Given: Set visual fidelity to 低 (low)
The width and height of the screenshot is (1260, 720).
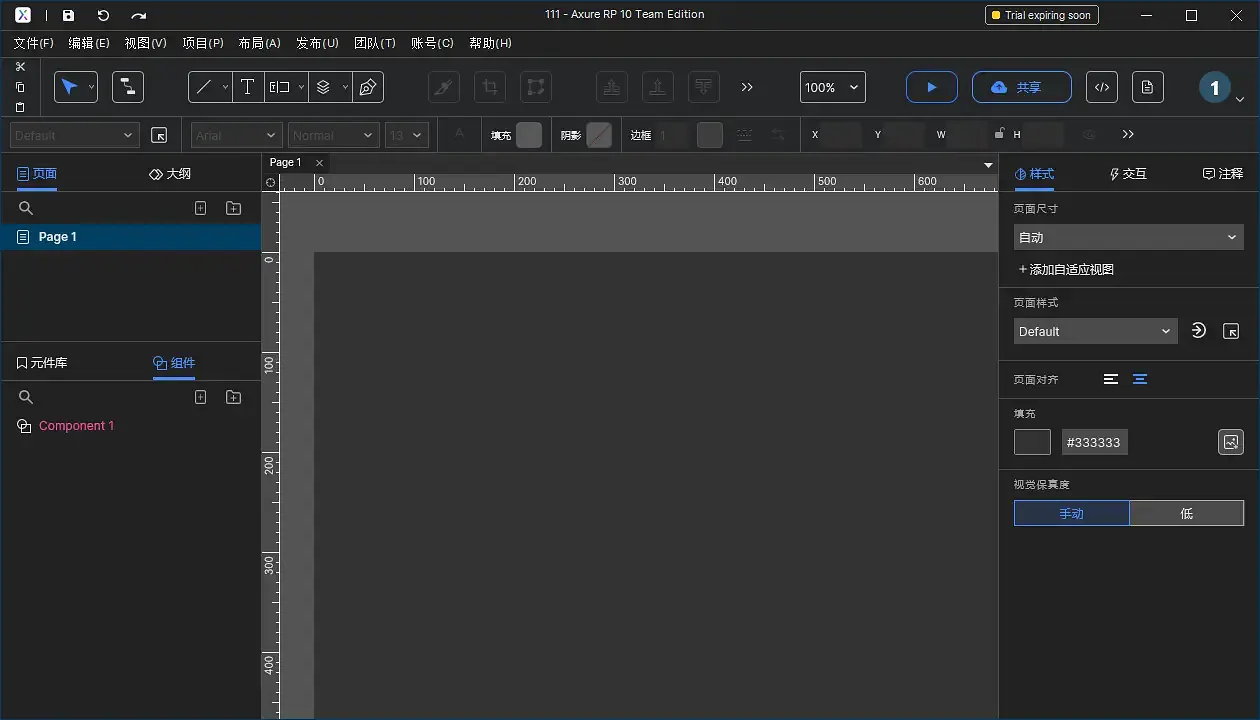Looking at the screenshot, I should coord(1186,513).
